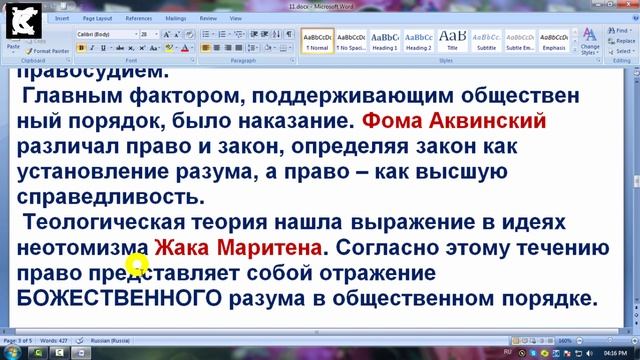Image resolution: width=640 pixels, height=360 pixels.
Task: Open Paragraph dialog launcher
Action: 293,60
